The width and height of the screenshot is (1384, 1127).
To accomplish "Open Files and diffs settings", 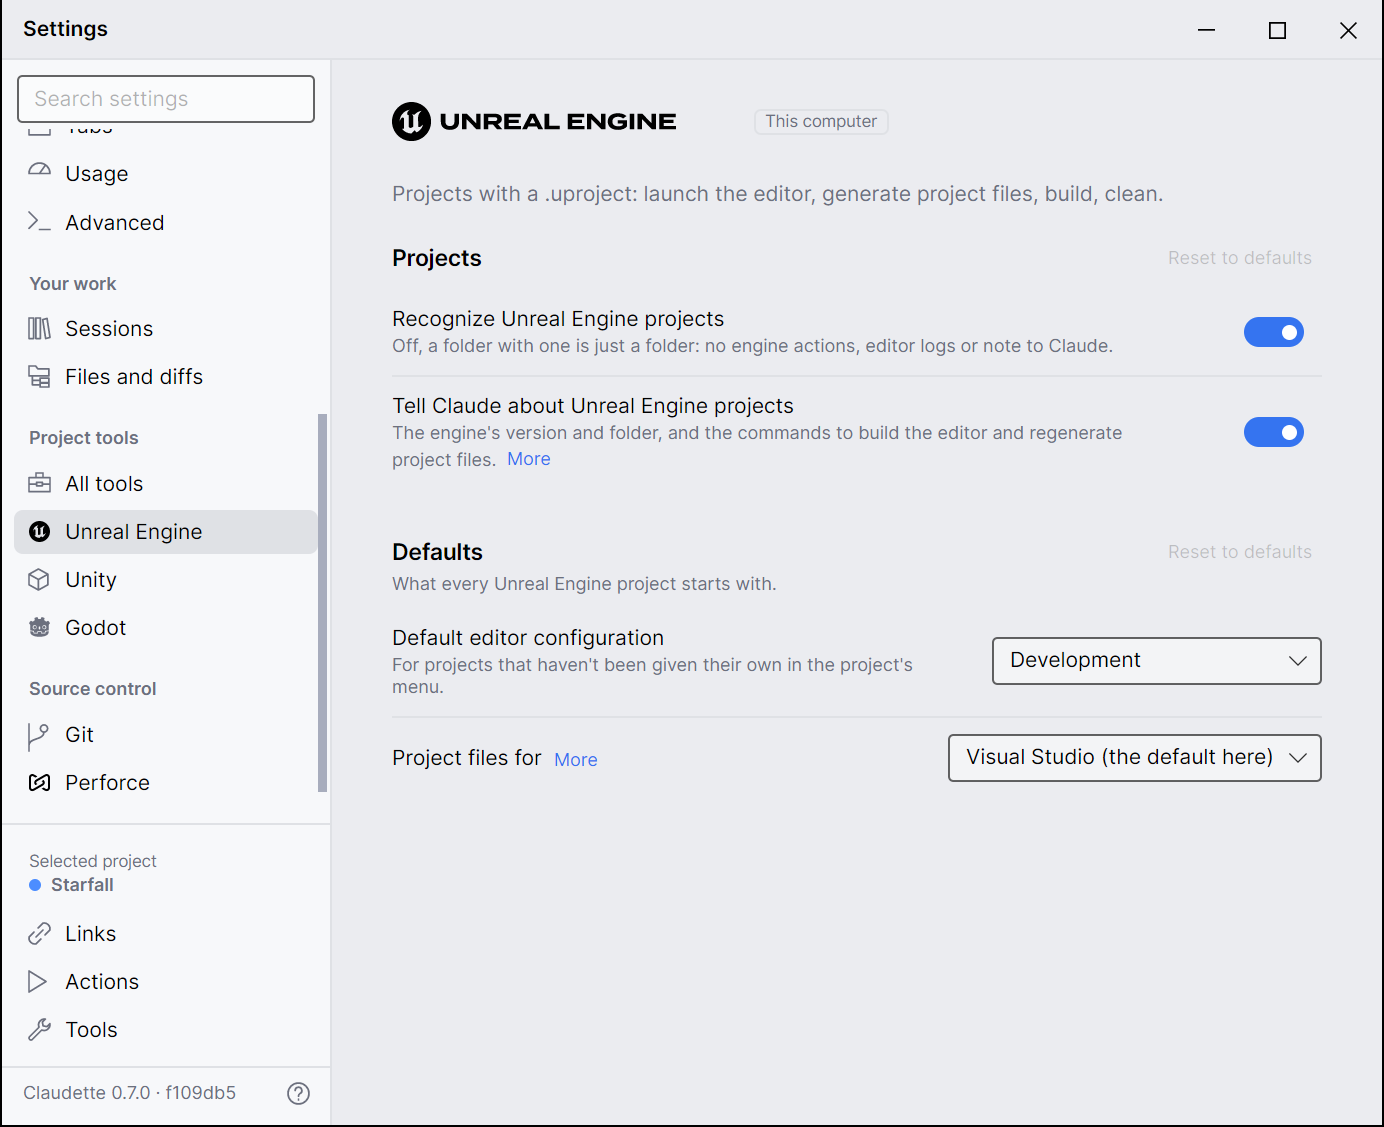I will pyautogui.click(x=166, y=376).
